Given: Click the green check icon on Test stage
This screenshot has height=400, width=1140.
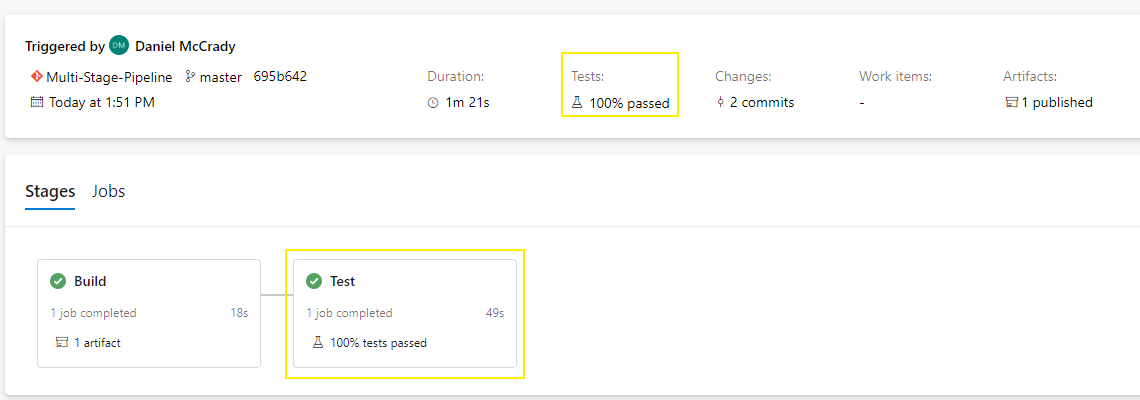Looking at the screenshot, I should click(314, 281).
